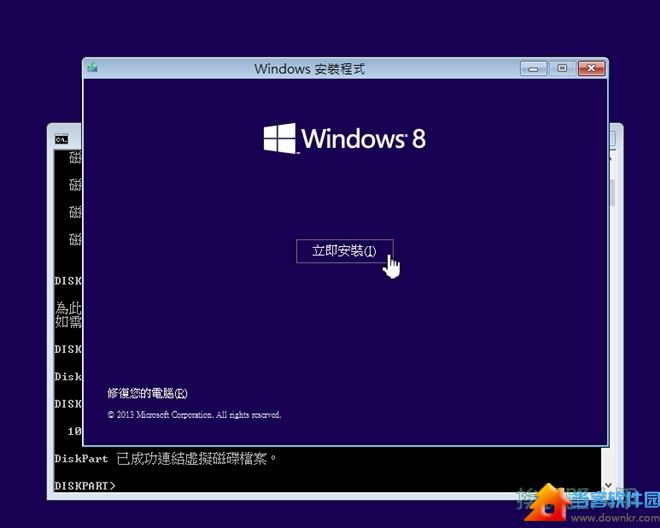Image resolution: width=660 pixels, height=528 pixels.
Task: Click the DISKPART> command prompt line
Action: pyautogui.click(x=85, y=486)
